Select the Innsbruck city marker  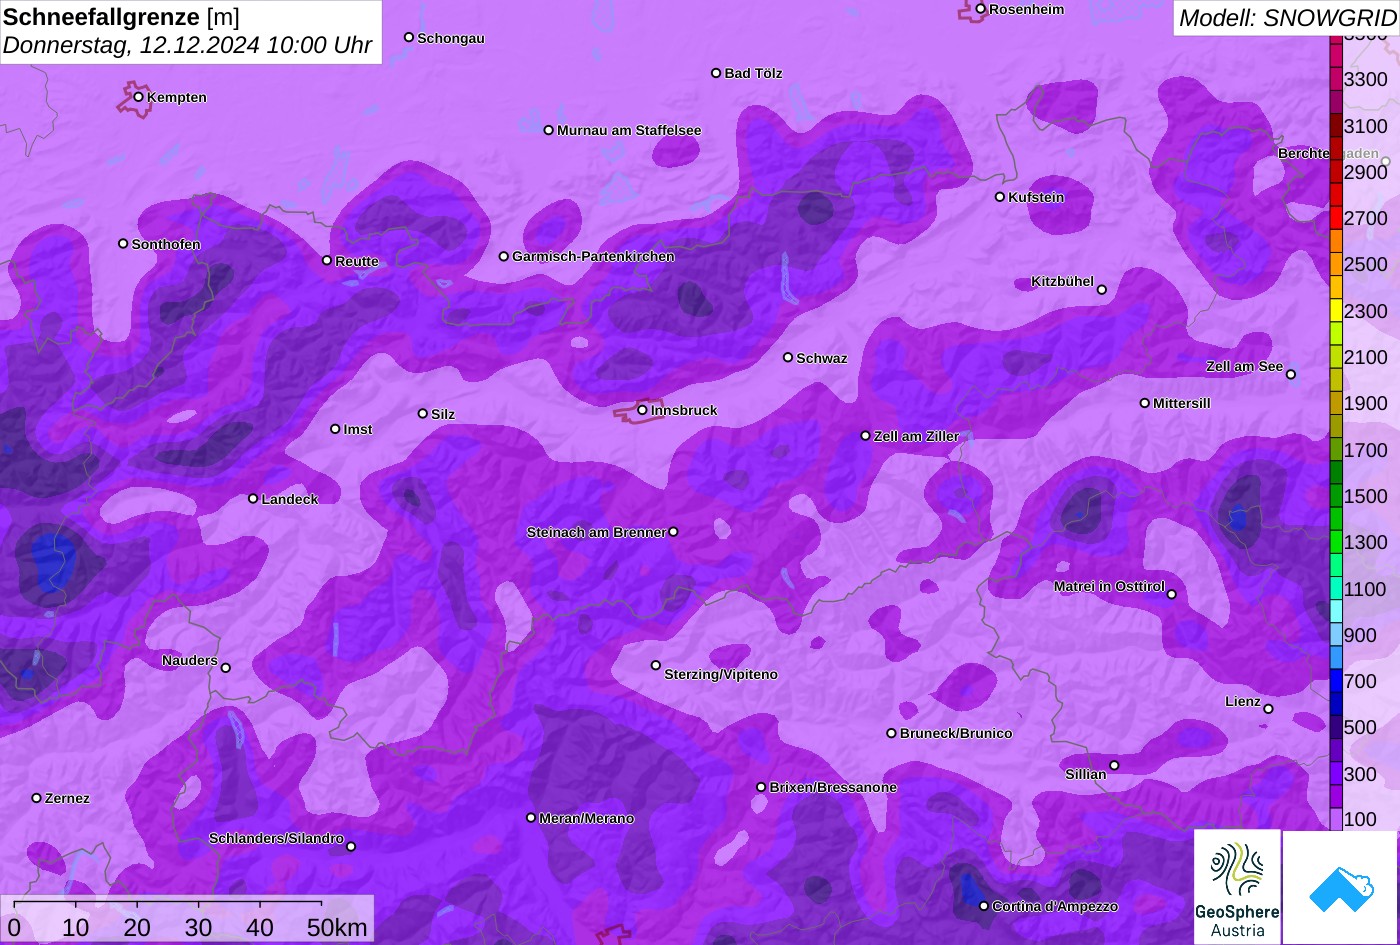642,410
